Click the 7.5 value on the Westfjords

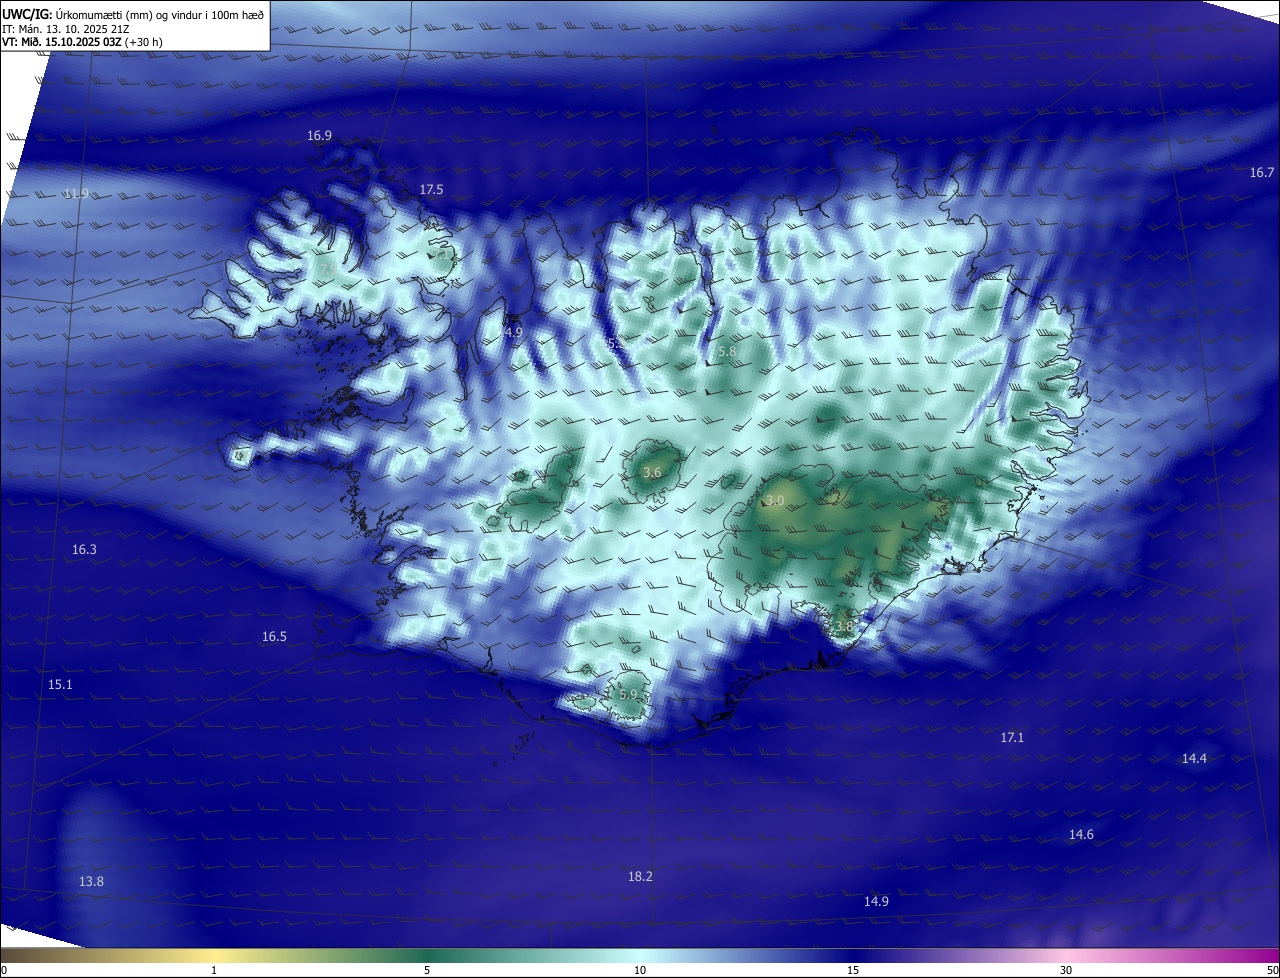coord(327,268)
